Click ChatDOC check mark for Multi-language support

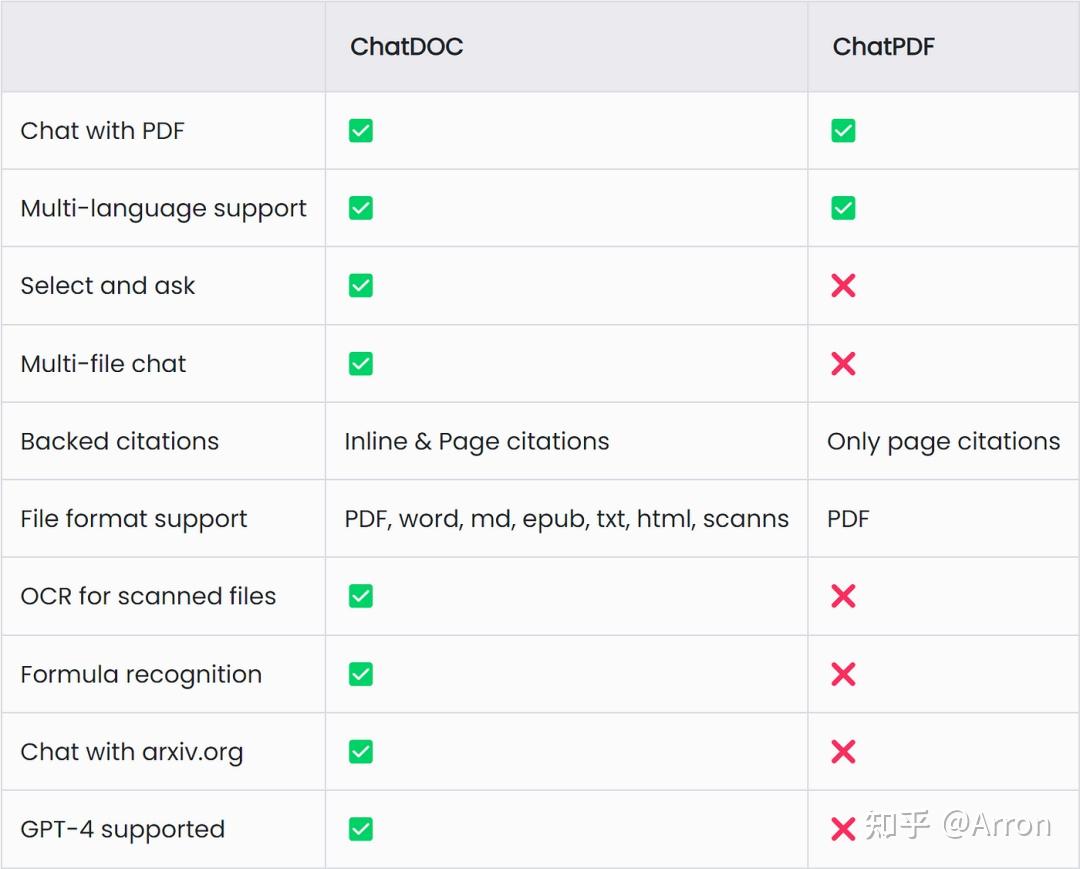coord(361,208)
